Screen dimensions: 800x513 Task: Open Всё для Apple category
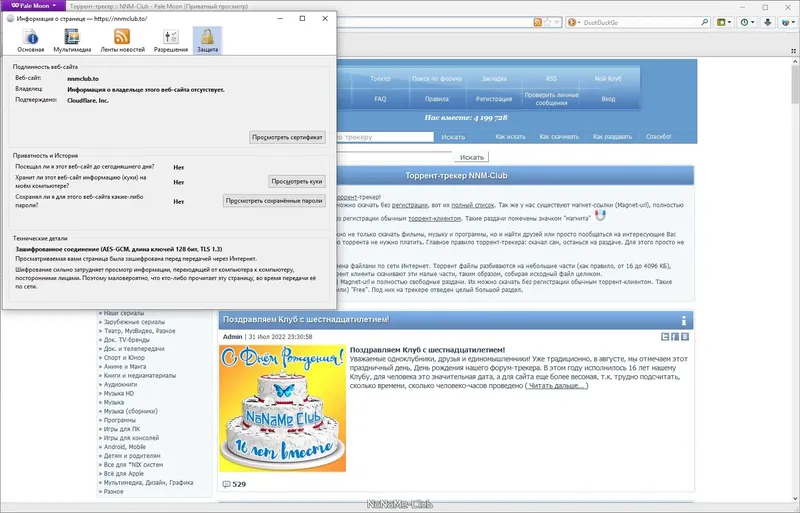point(124,474)
